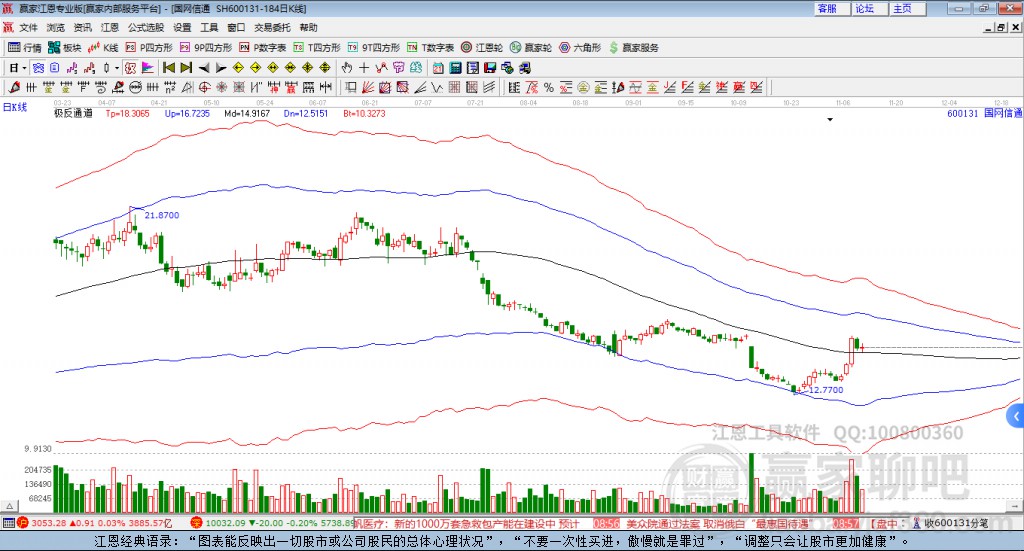Click the 客服 customer service button
This screenshot has height=551, width=1024.
click(x=831, y=8)
